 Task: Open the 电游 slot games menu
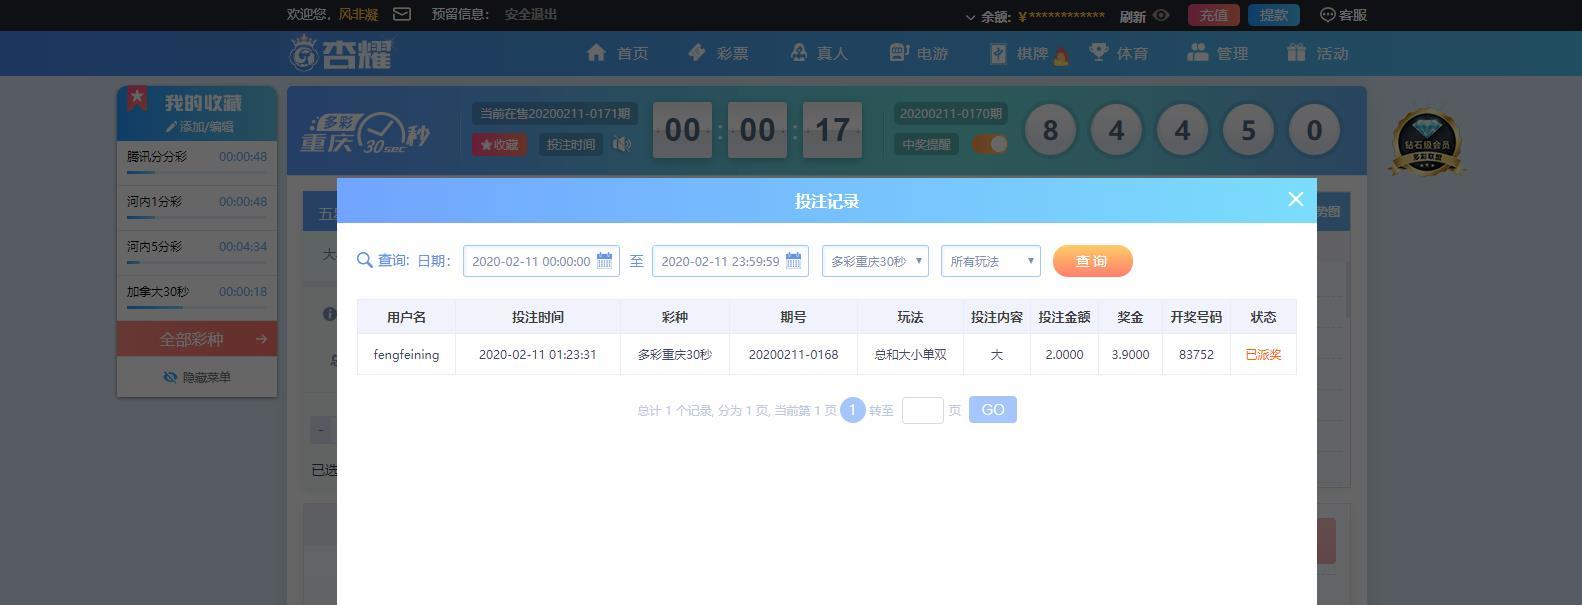coord(918,53)
